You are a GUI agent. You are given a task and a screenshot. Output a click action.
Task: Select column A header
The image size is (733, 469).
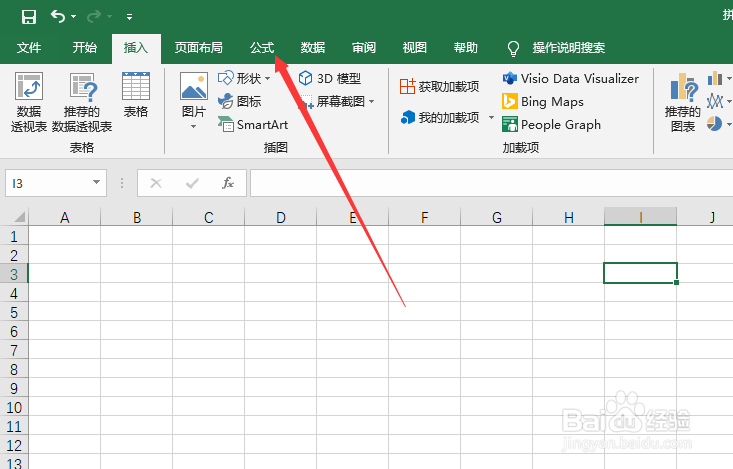click(65, 217)
